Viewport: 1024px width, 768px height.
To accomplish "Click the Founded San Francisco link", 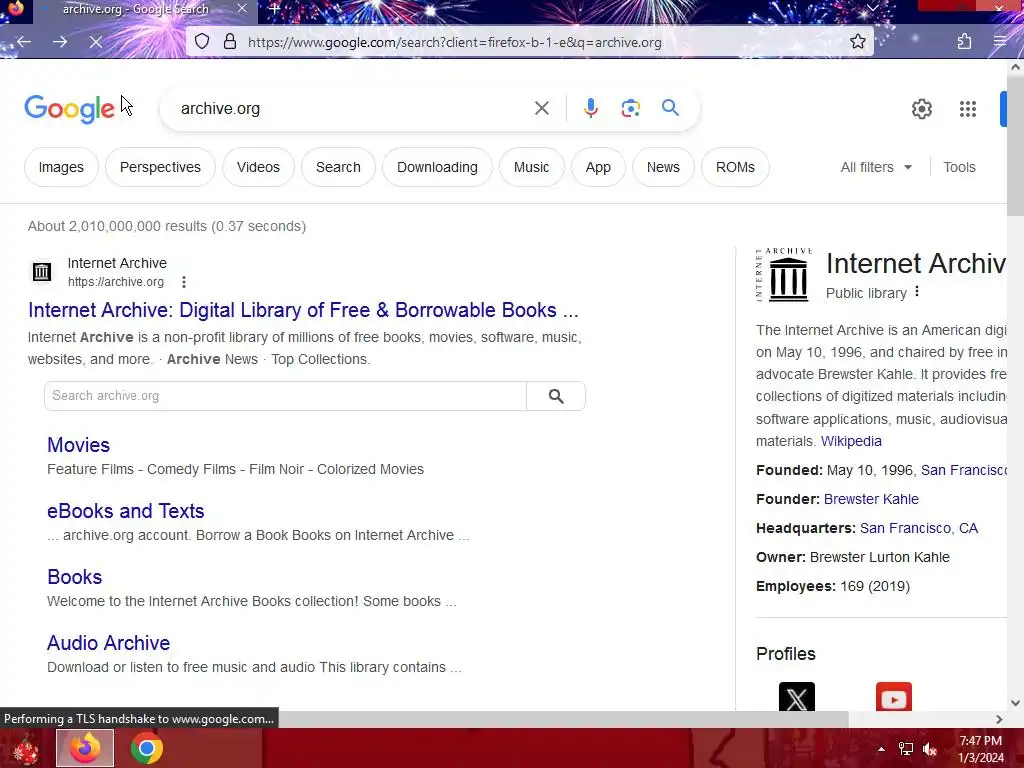I will click(964, 470).
